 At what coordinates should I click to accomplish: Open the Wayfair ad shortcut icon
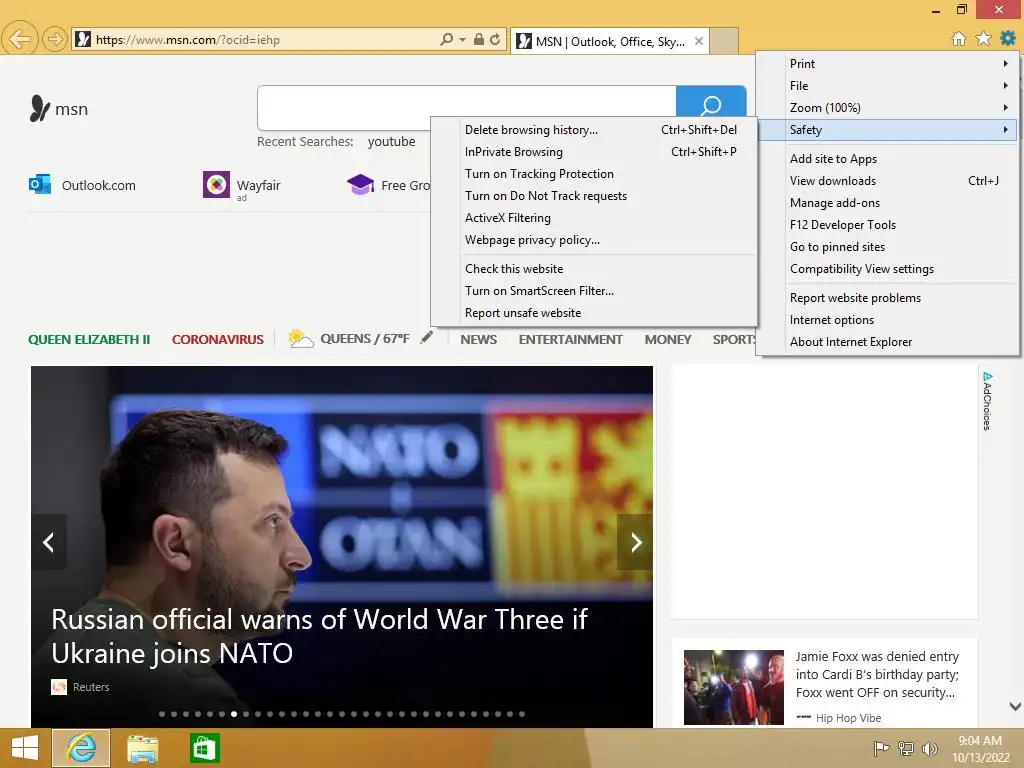(216, 185)
